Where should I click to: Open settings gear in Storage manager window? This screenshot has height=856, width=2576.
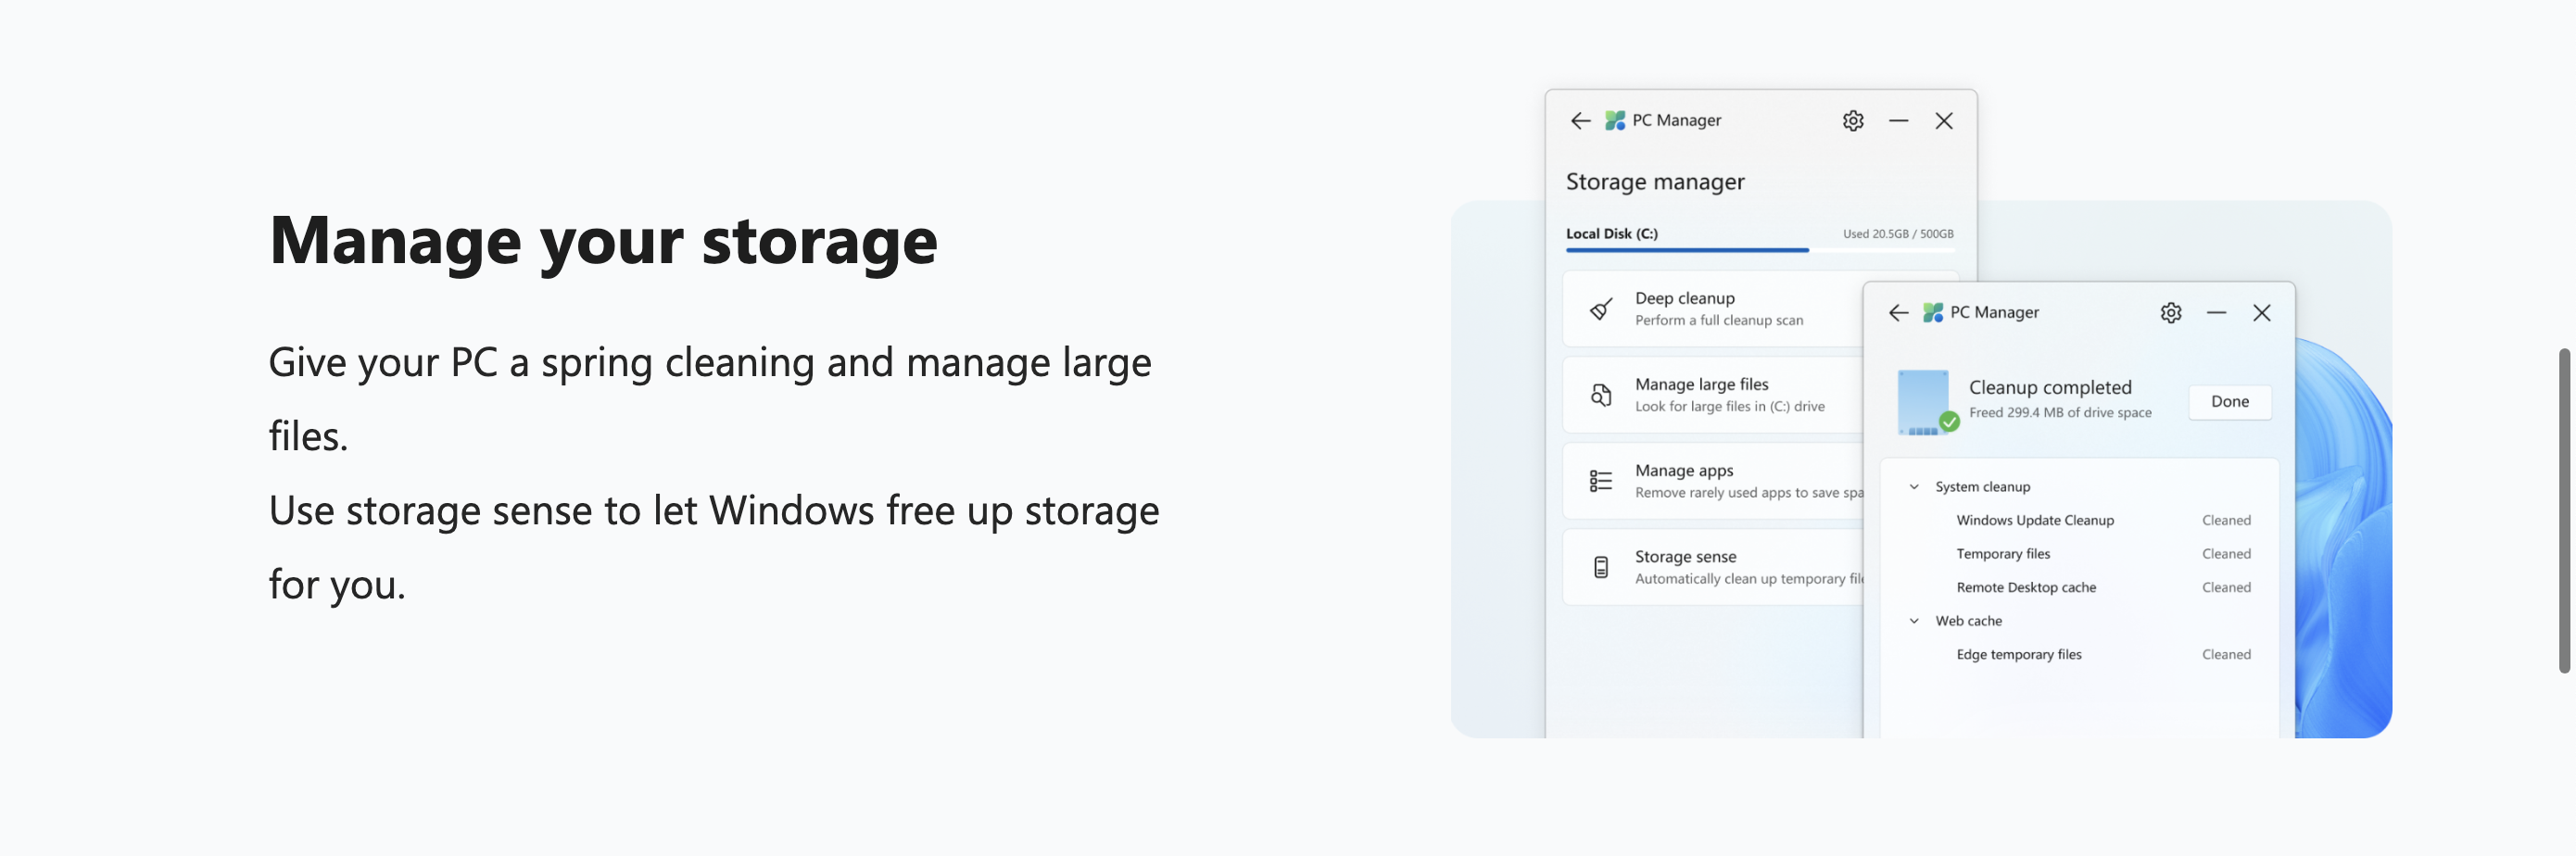click(x=1853, y=121)
